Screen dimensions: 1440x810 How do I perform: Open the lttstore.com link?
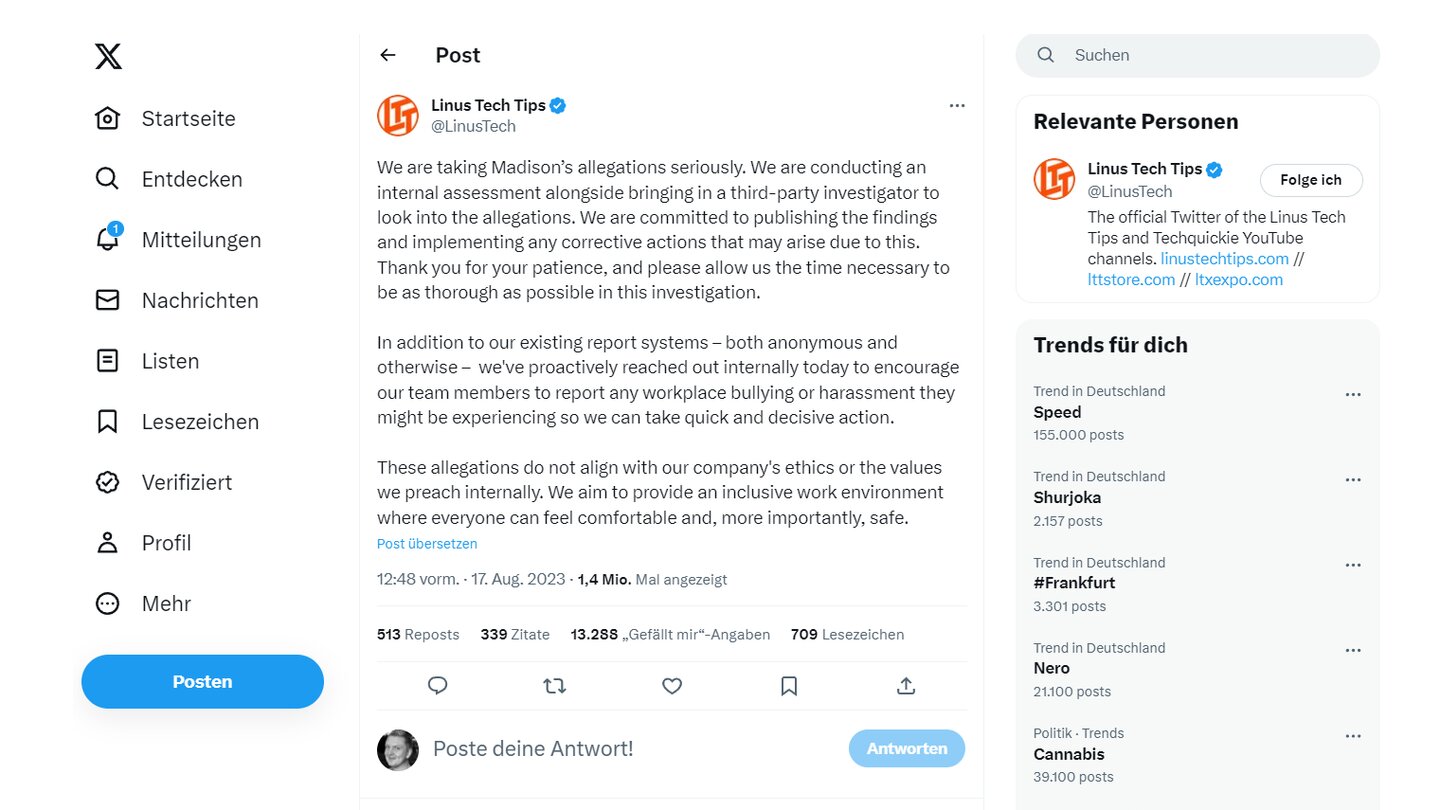pos(1131,279)
